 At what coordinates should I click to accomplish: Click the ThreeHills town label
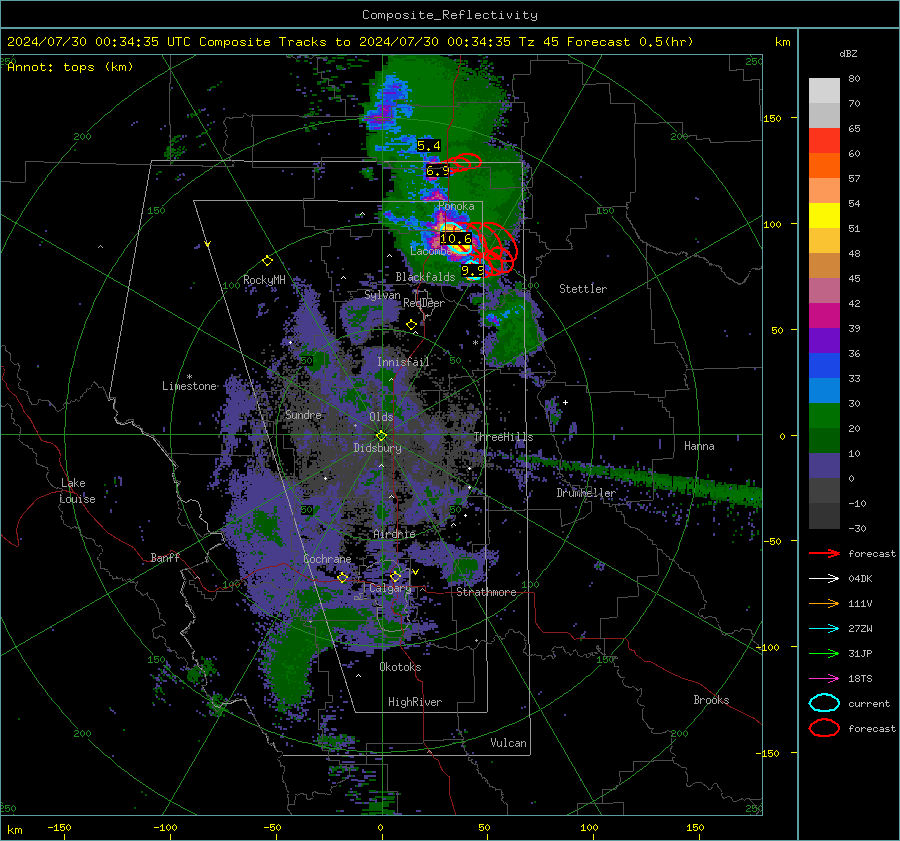pyautogui.click(x=503, y=437)
